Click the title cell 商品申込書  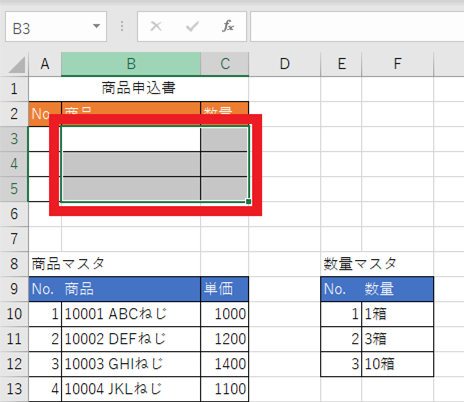(x=138, y=89)
